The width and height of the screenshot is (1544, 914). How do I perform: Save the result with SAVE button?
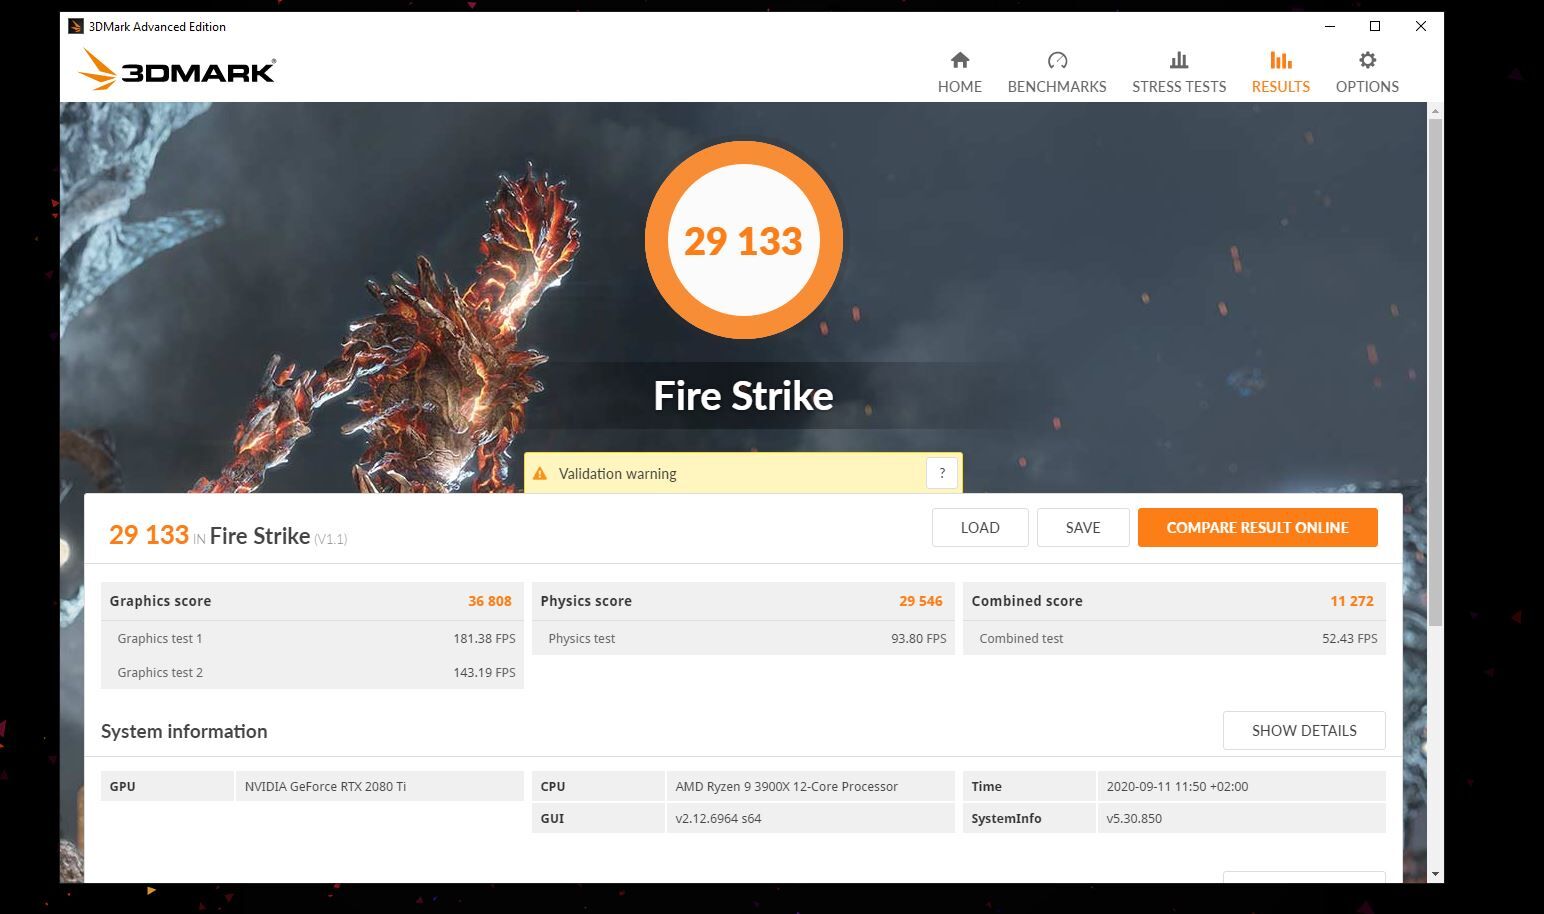pos(1083,527)
